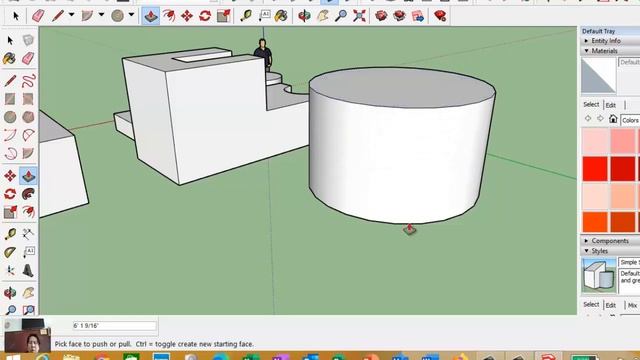Click the Make Component icon in the left palette

point(28,40)
